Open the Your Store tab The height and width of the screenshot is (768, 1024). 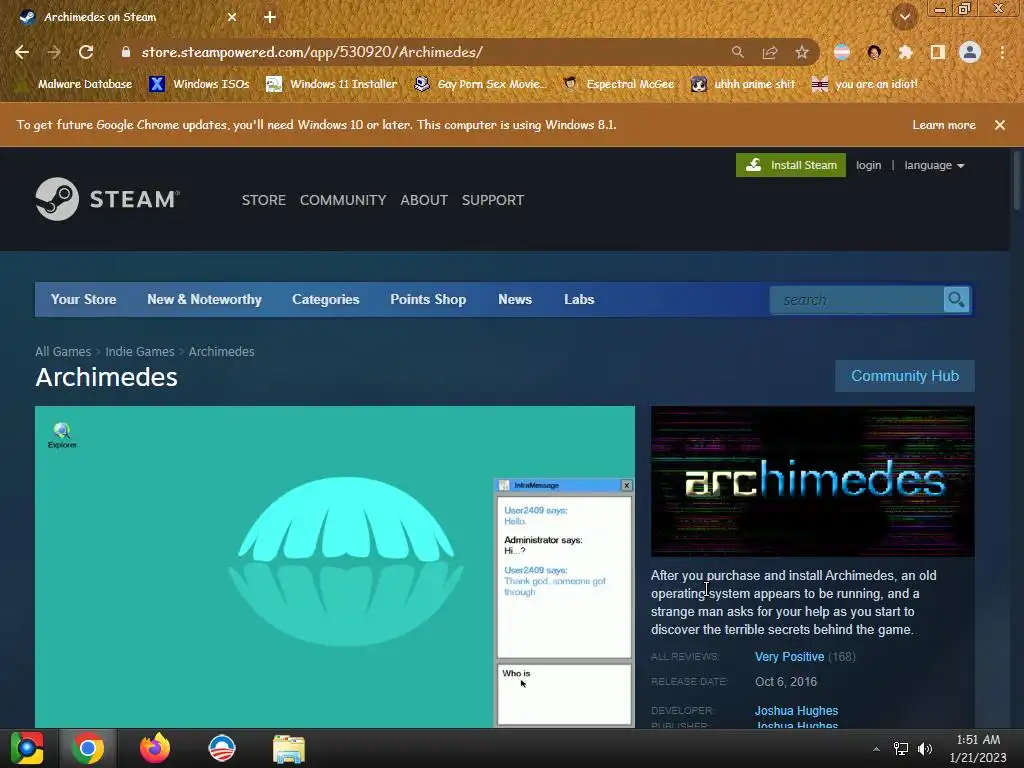(x=84, y=299)
